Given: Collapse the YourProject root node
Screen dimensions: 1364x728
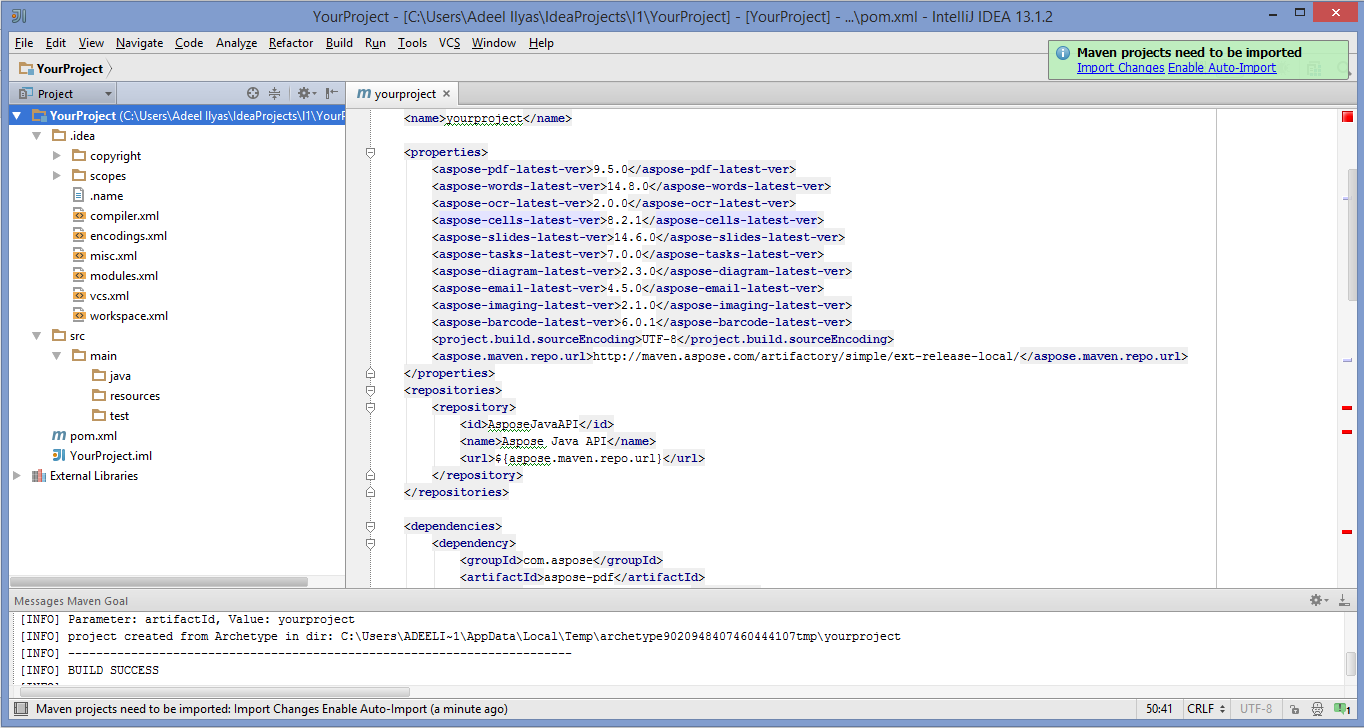Looking at the screenshot, I should [x=17, y=116].
